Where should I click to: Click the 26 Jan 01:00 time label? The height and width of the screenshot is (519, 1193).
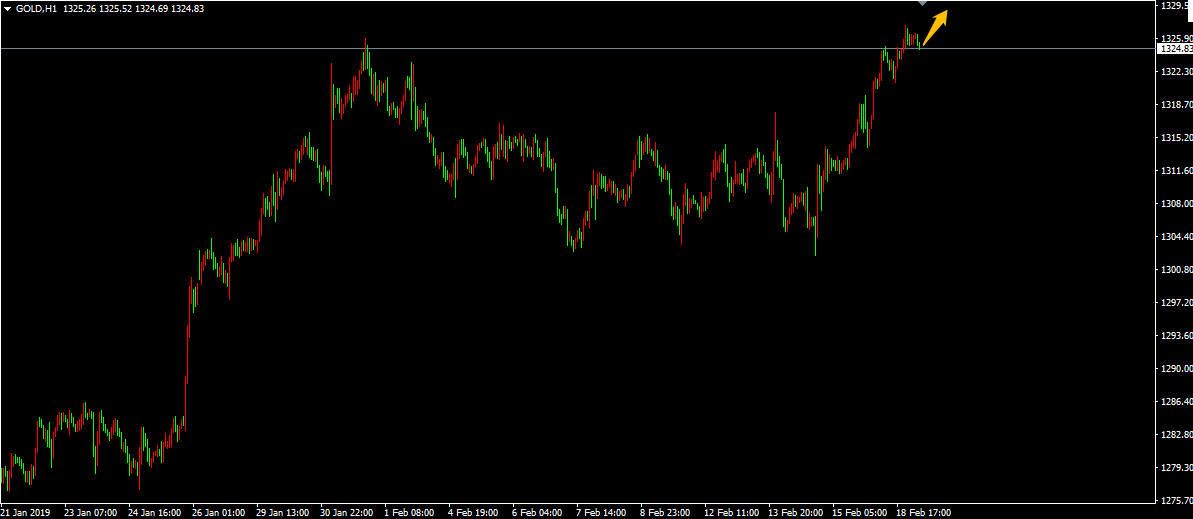pyautogui.click(x=218, y=513)
